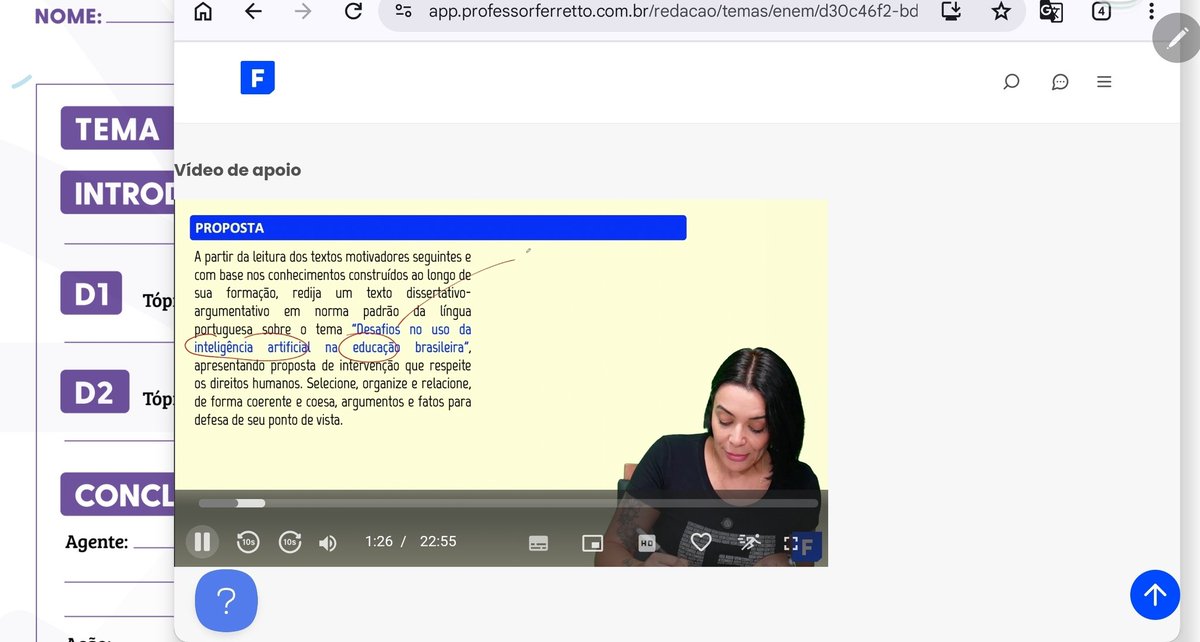Image resolution: width=1200 pixels, height=642 pixels.
Task: Toggle video subtitles
Action: pyautogui.click(x=538, y=543)
